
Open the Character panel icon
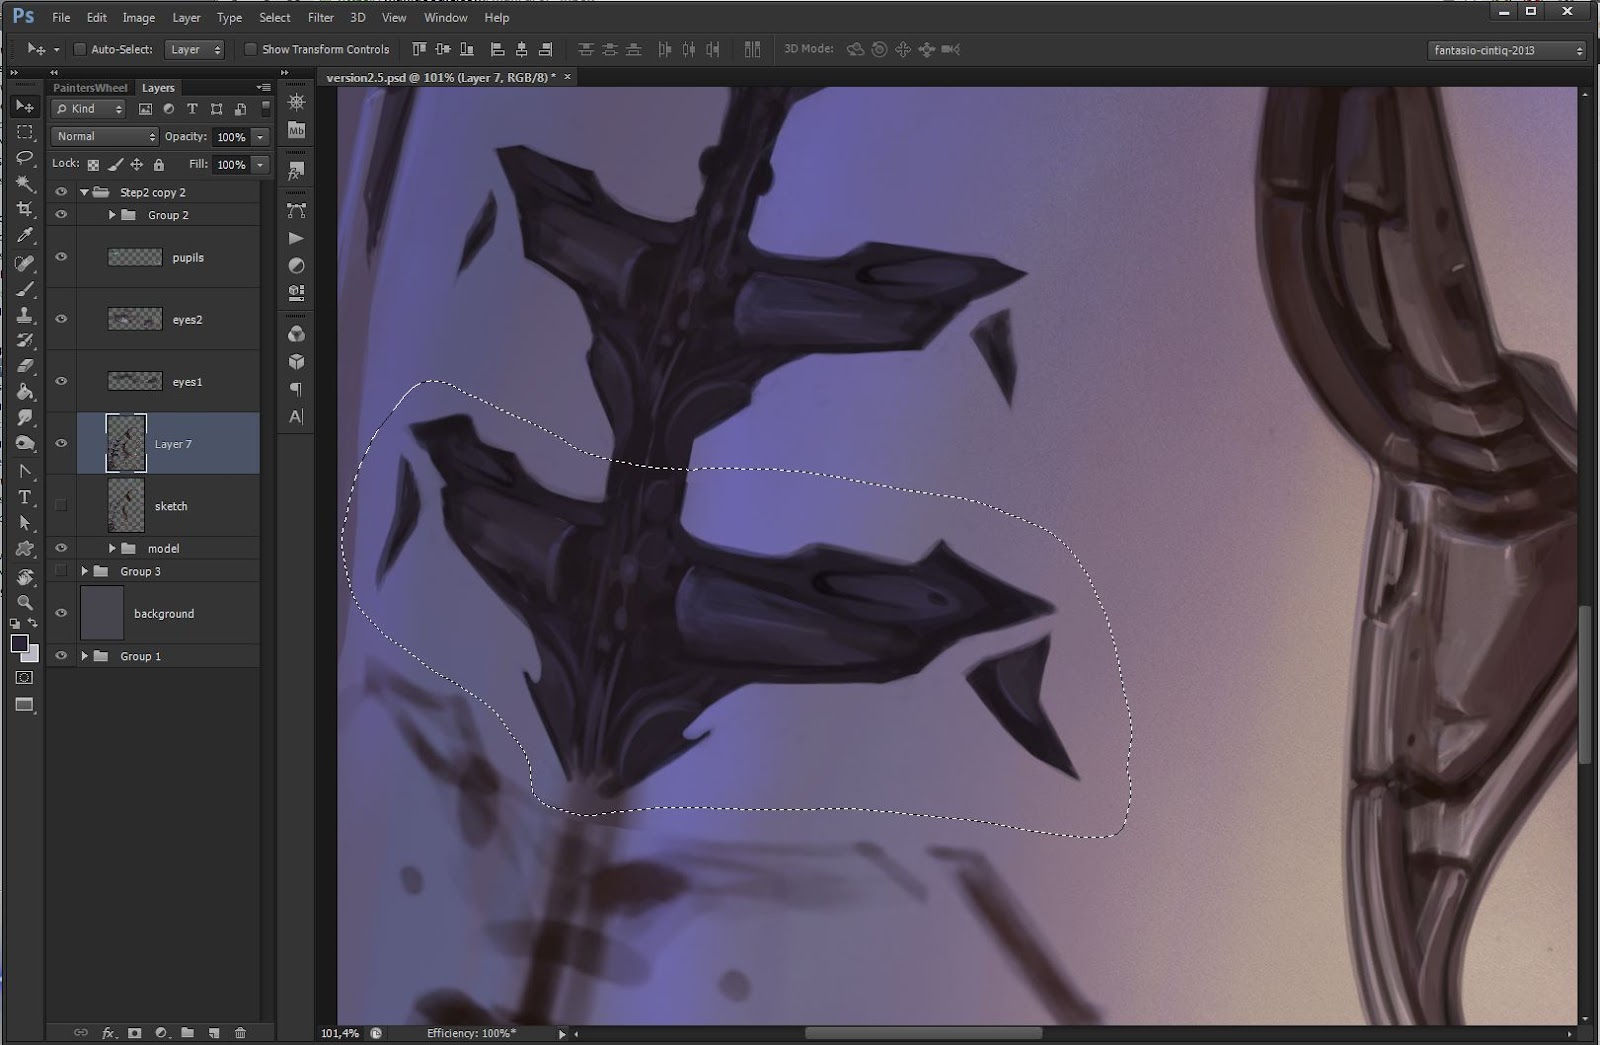pos(296,416)
